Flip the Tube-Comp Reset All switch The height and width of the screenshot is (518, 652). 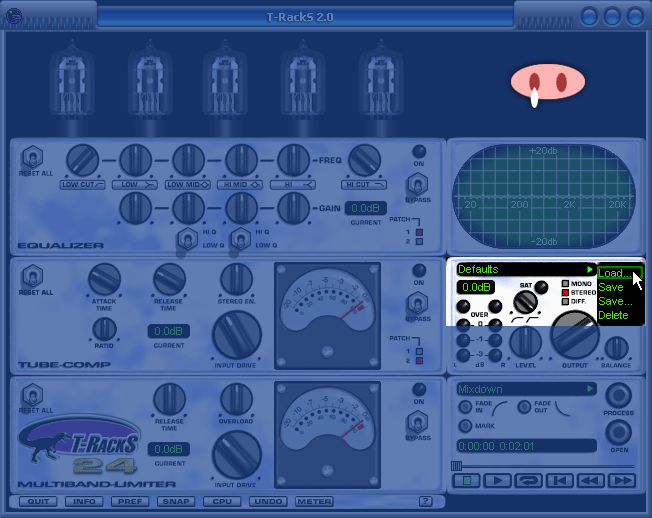32,276
